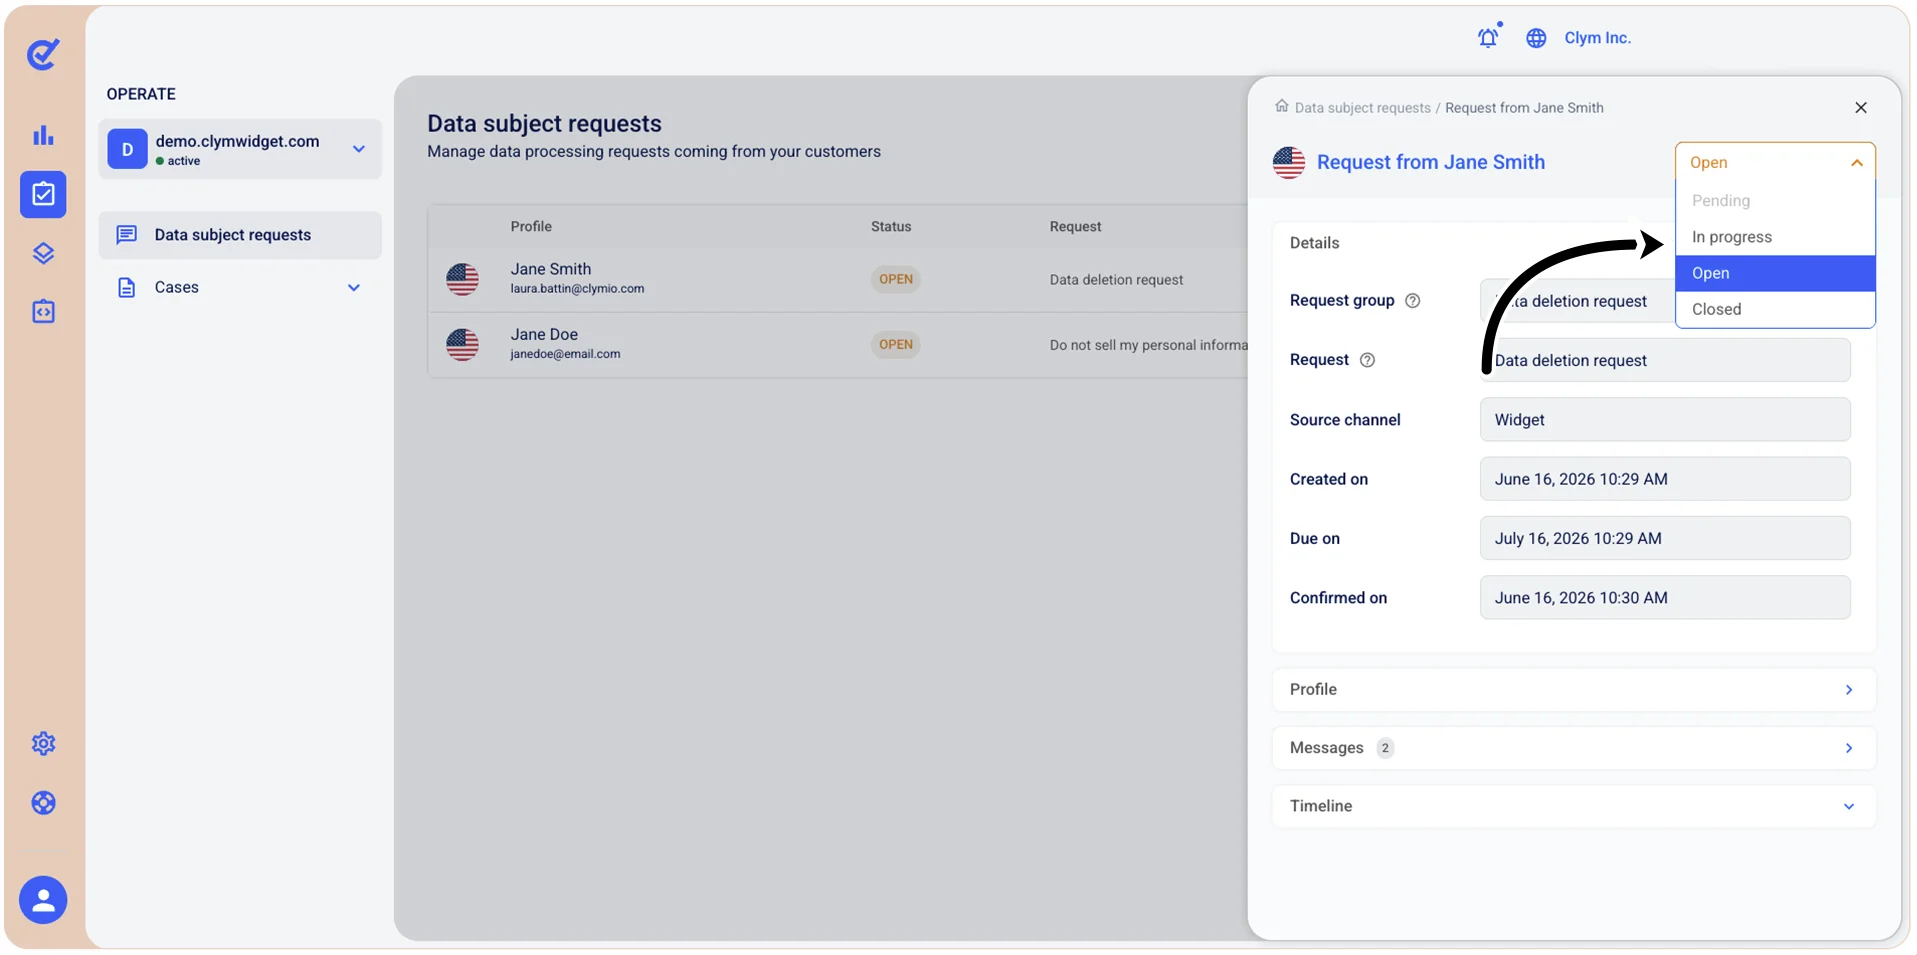Click the Created on date field
The height and width of the screenshot is (955, 1917).
(1664, 479)
